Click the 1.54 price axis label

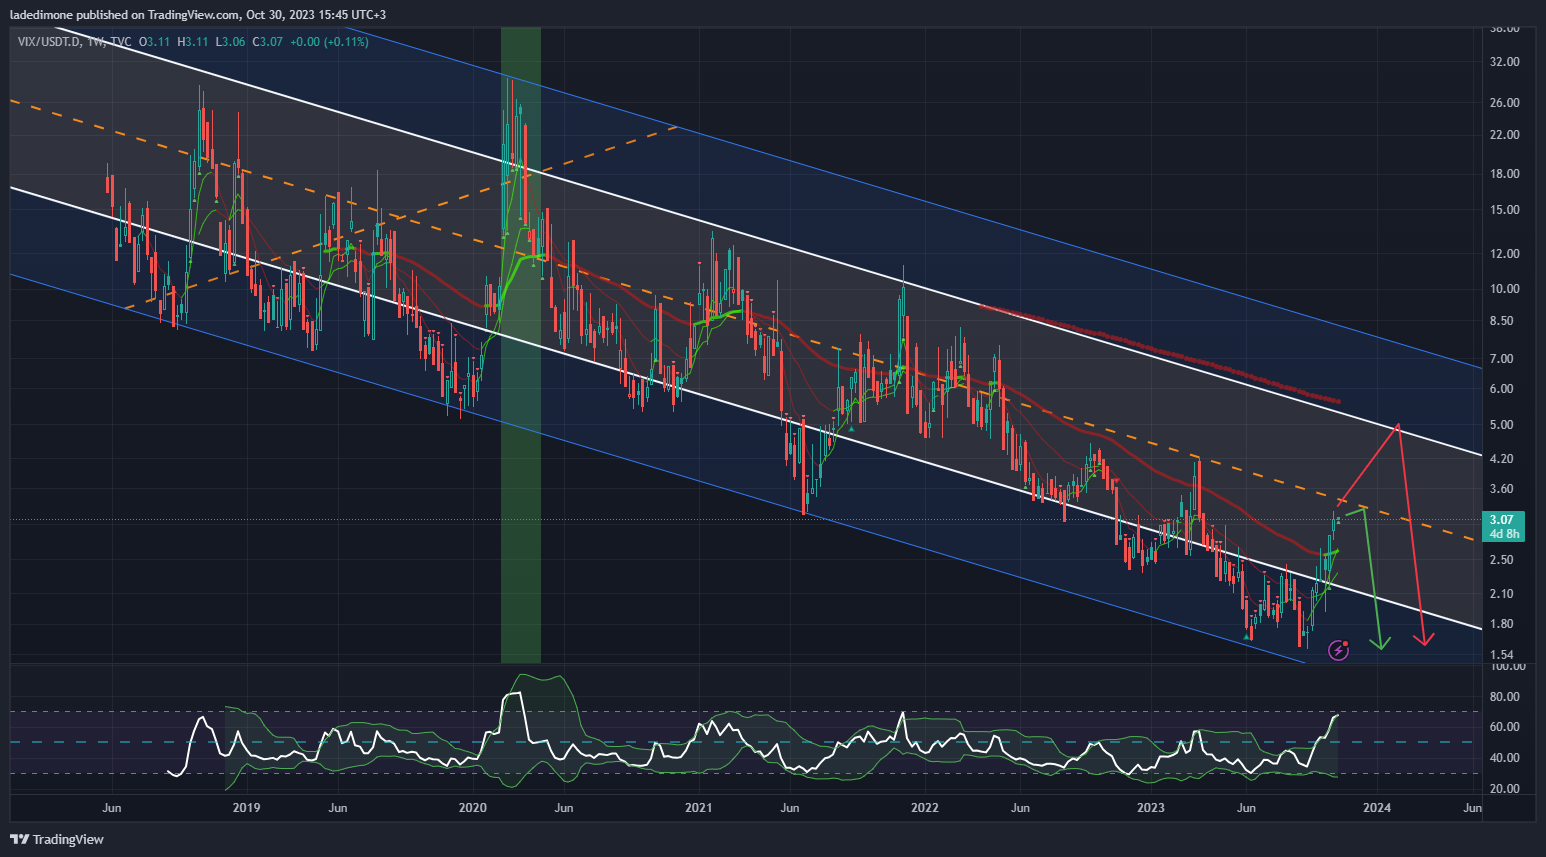point(1501,654)
